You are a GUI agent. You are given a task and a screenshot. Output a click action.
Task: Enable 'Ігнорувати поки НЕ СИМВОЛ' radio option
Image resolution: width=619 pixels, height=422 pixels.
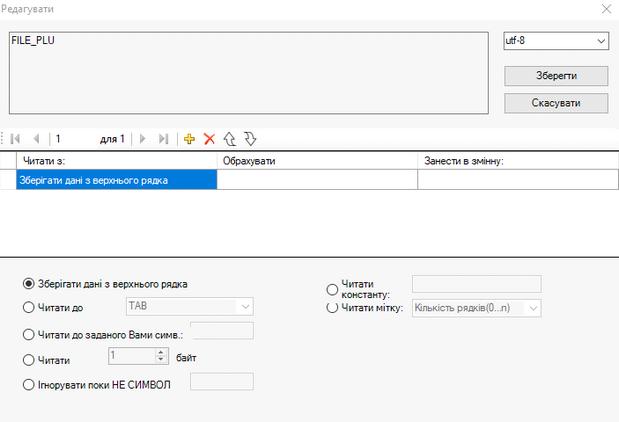(28, 383)
